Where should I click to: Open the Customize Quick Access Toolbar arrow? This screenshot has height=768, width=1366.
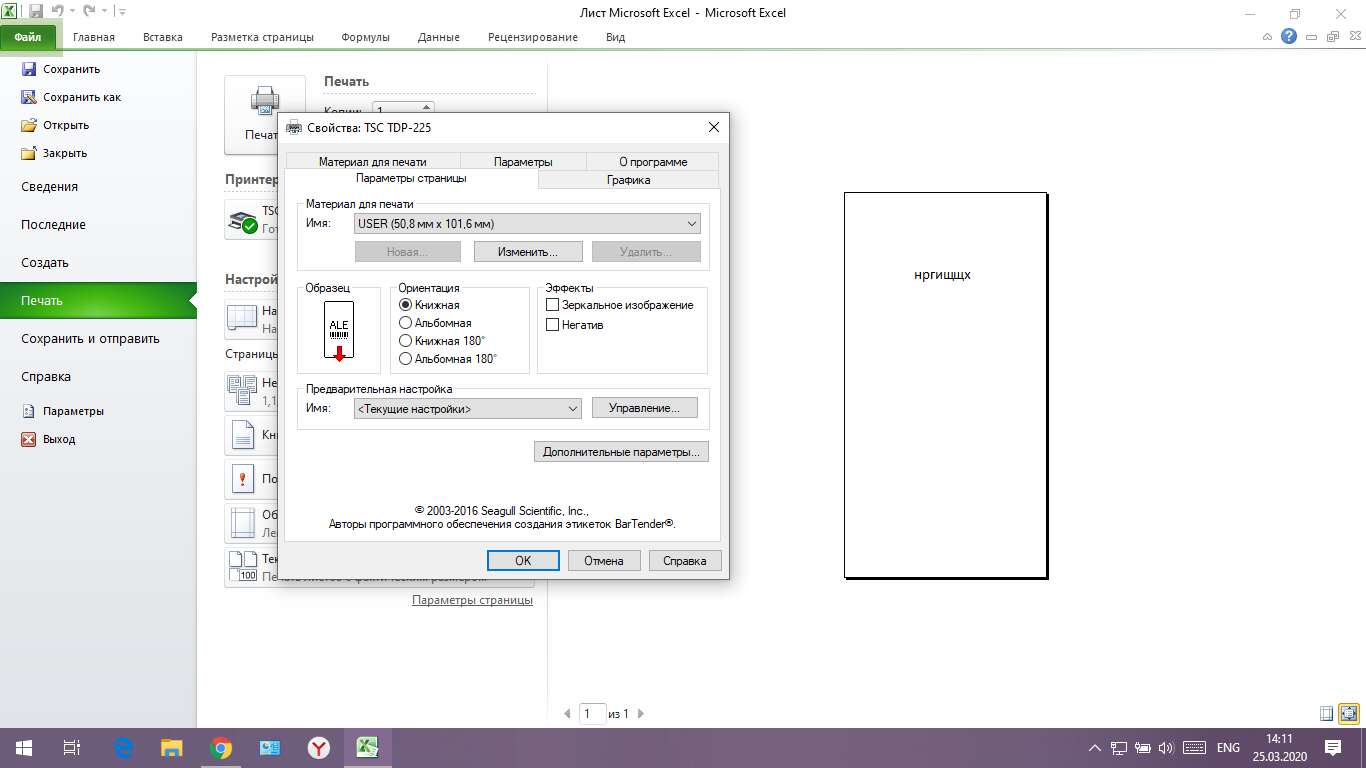coord(121,12)
